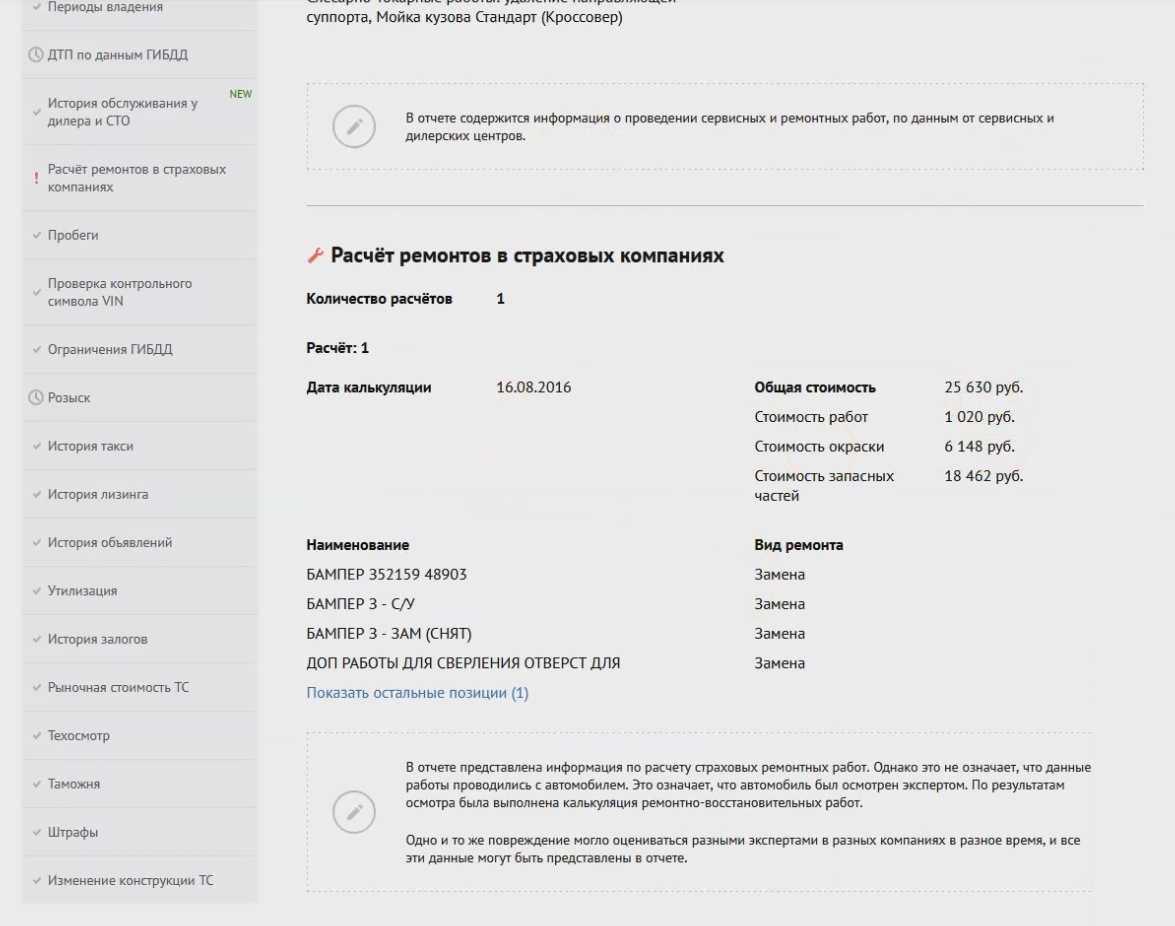Click the checkmark icon beside 'Утилизация'
The height and width of the screenshot is (926, 1175).
pyautogui.click(x=37, y=590)
